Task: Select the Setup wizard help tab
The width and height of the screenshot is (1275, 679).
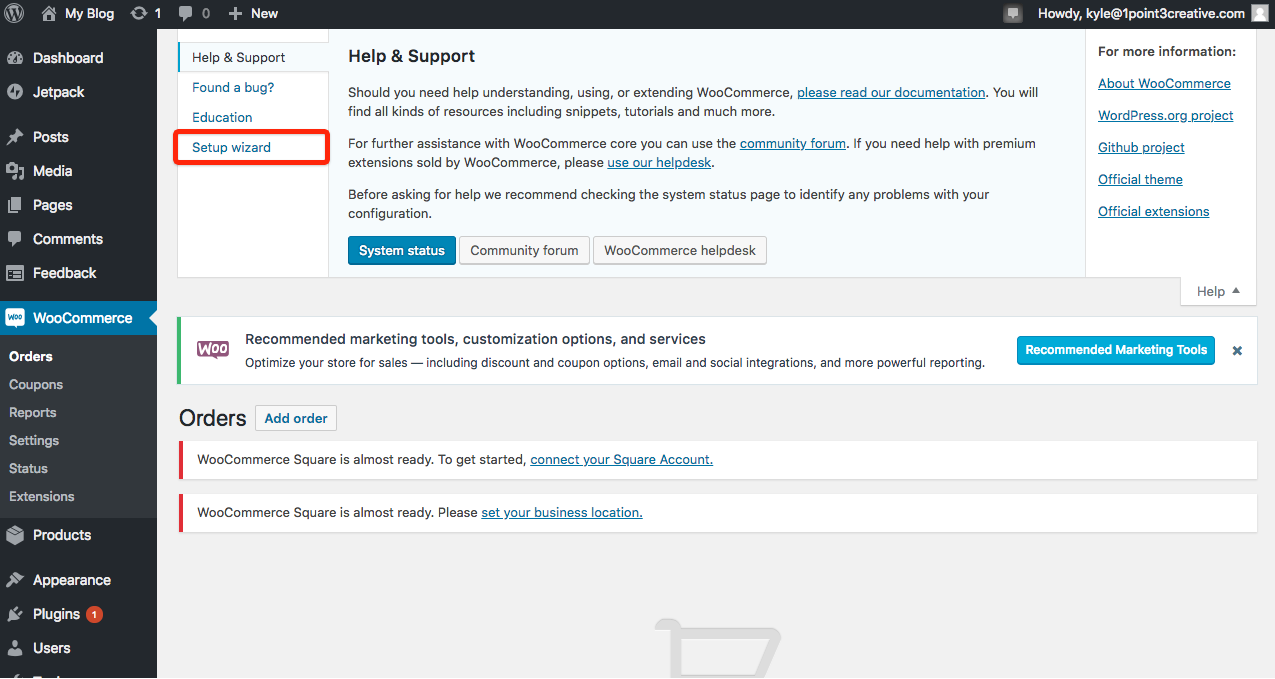Action: click(x=231, y=147)
